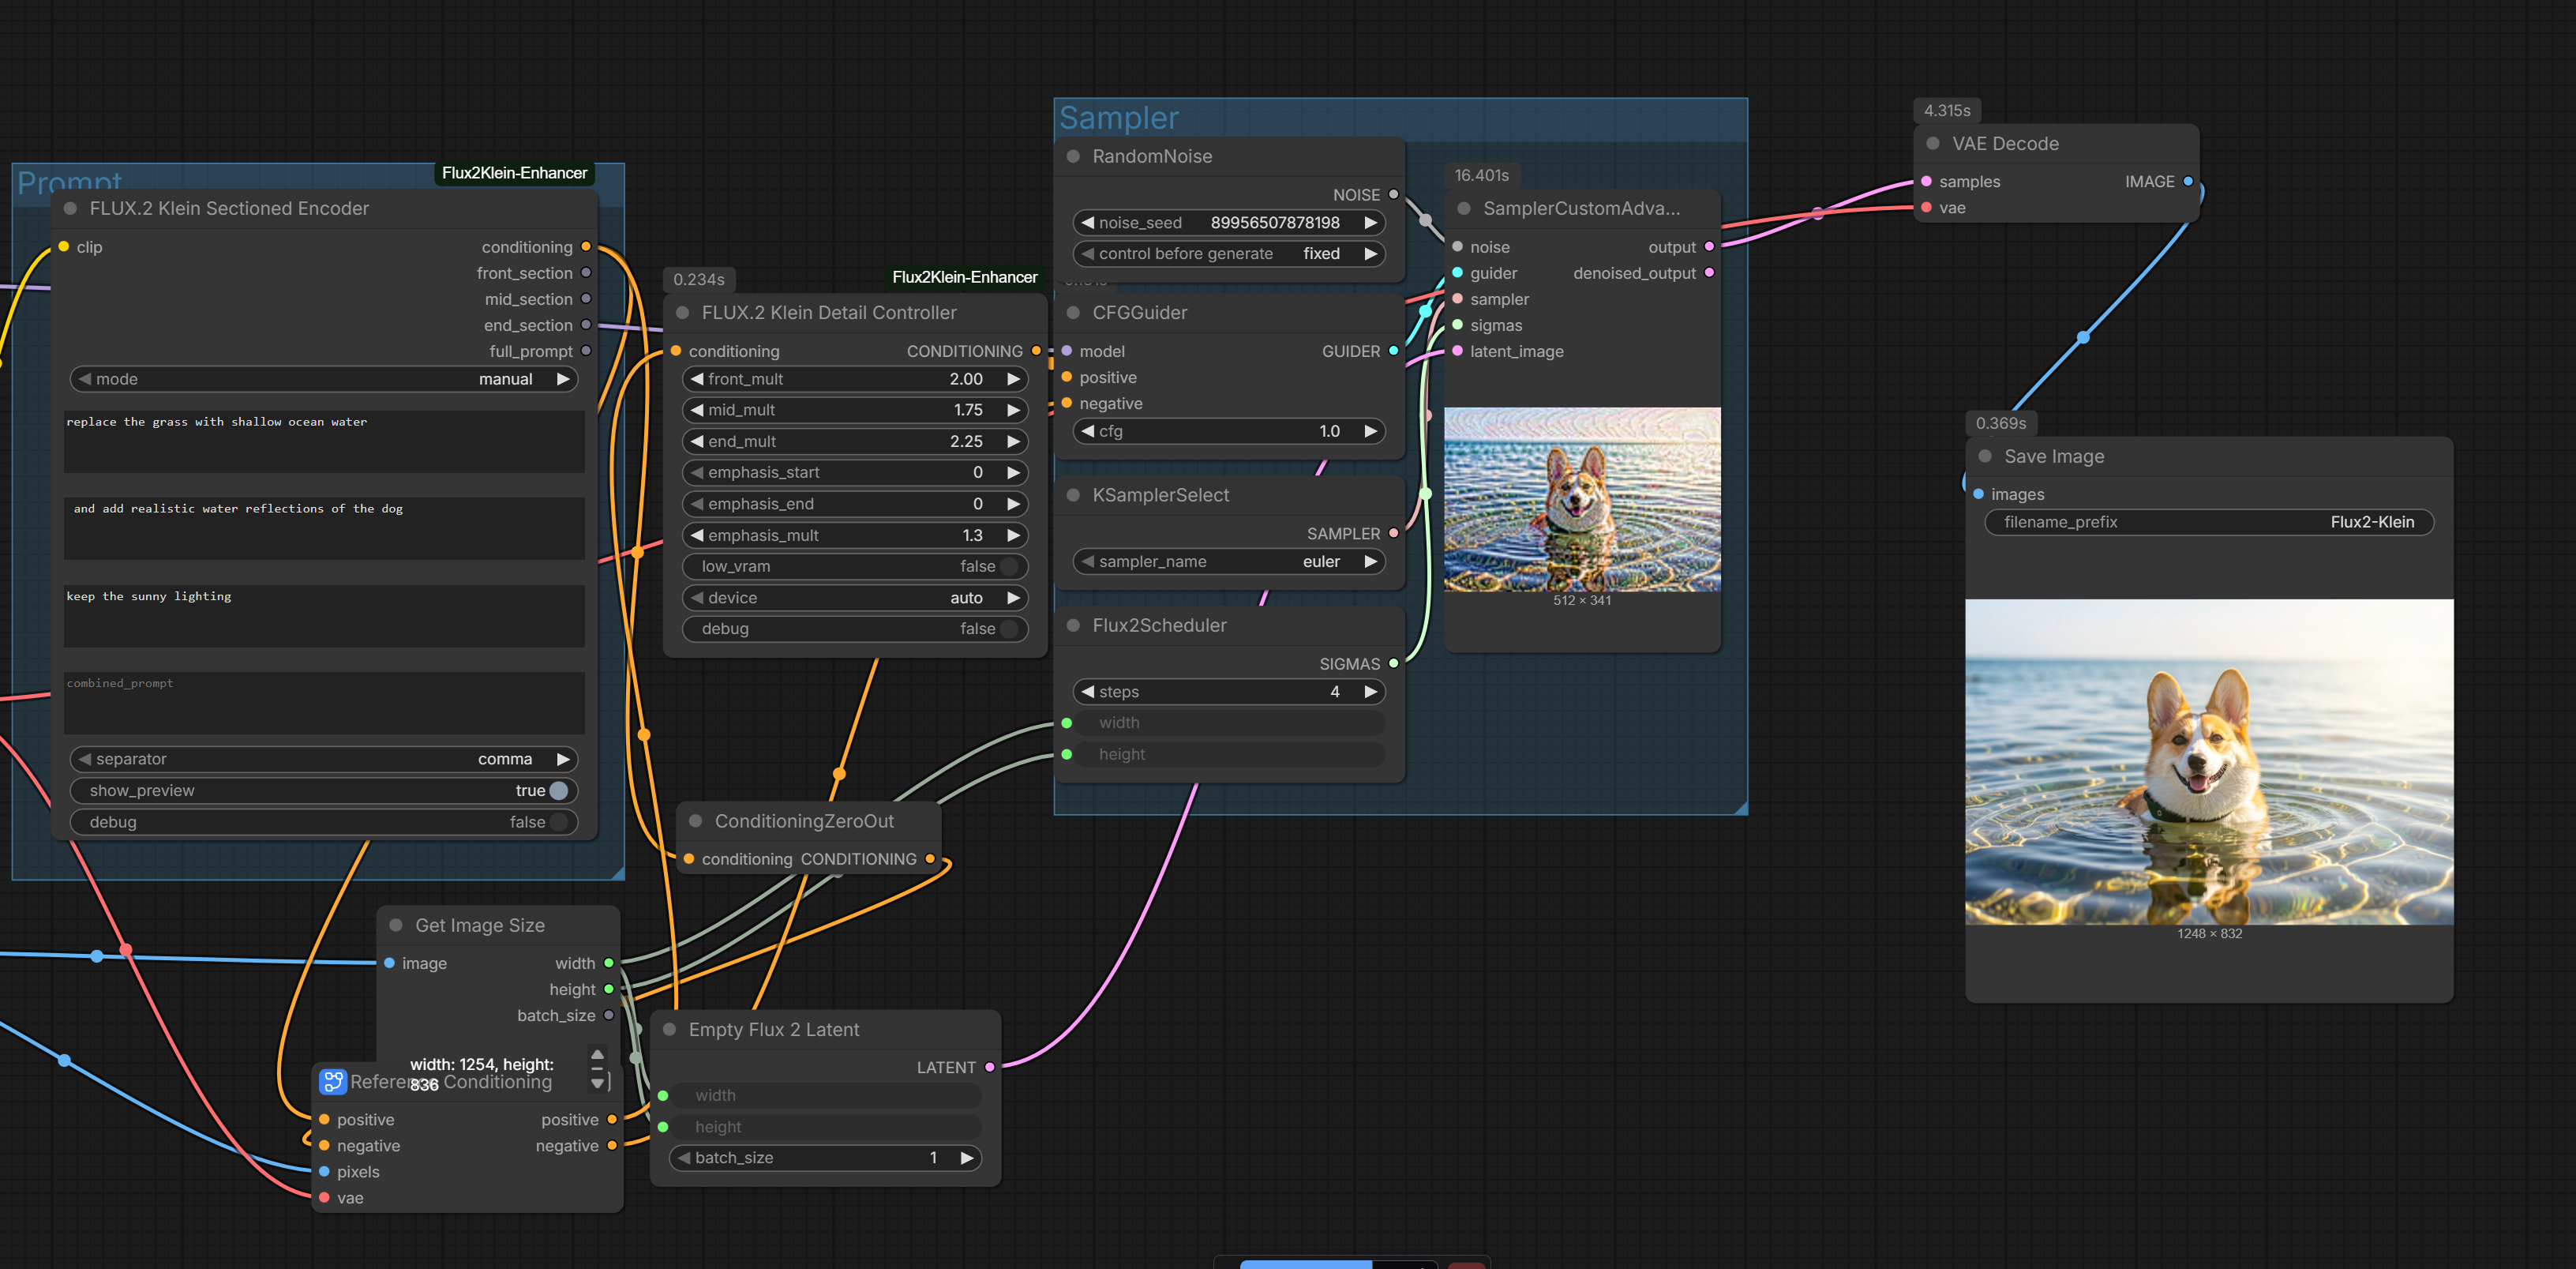Decrease emphasis_mult with its left arrow
The height and width of the screenshot is (1269, 2576).
[x=697, y=536]
